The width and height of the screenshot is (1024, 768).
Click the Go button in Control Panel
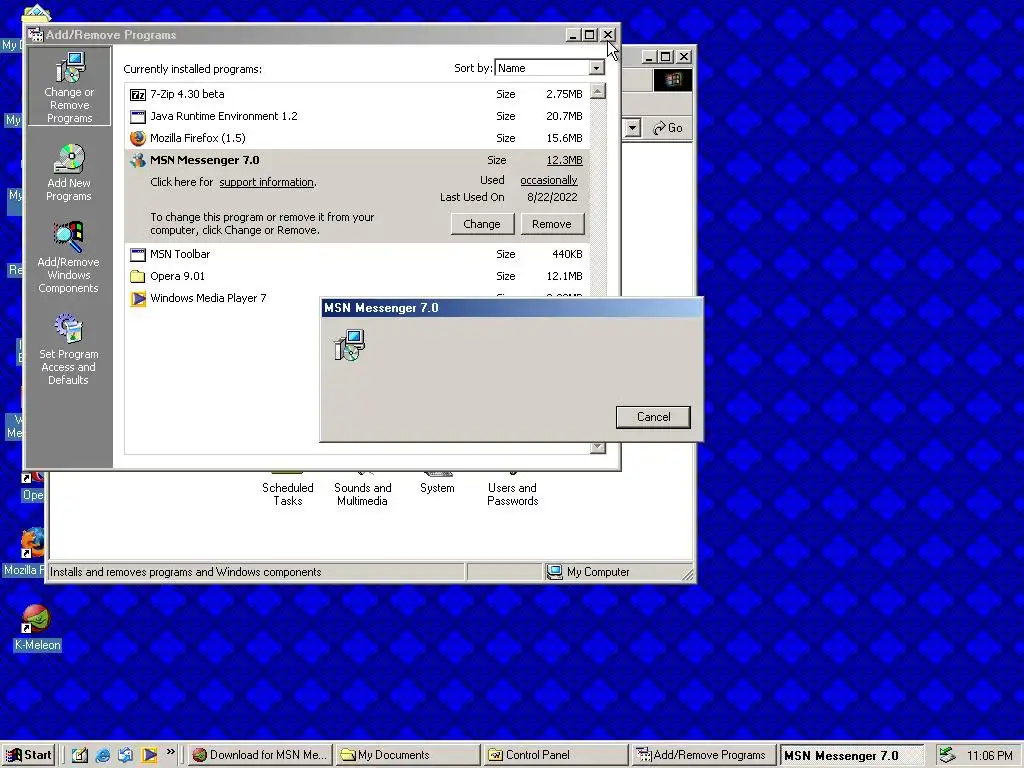[669, 128]
